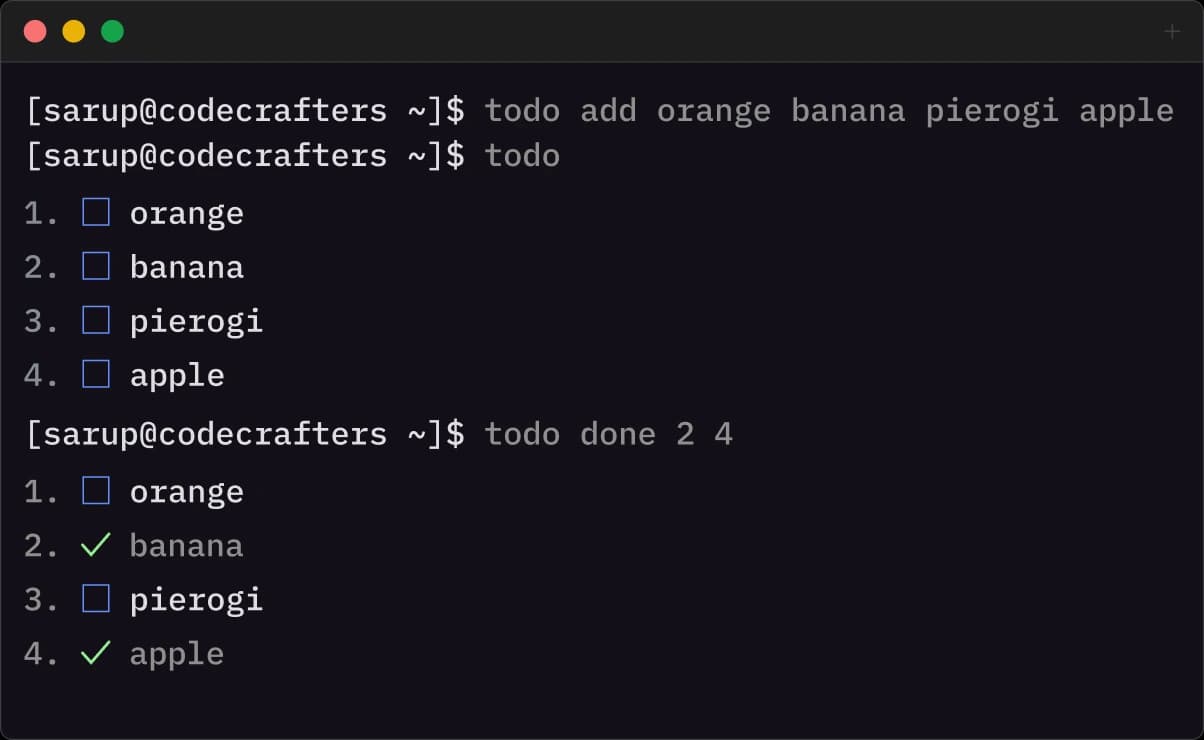Click the green checkmark next to apple
1204x740 pixels.
click(97, 652)
